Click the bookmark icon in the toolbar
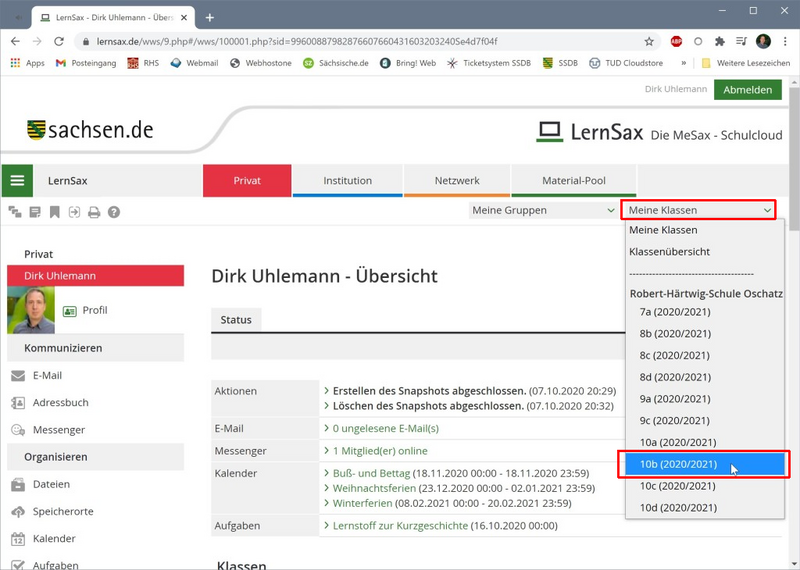The image size is (800, 570). (55, 212)
